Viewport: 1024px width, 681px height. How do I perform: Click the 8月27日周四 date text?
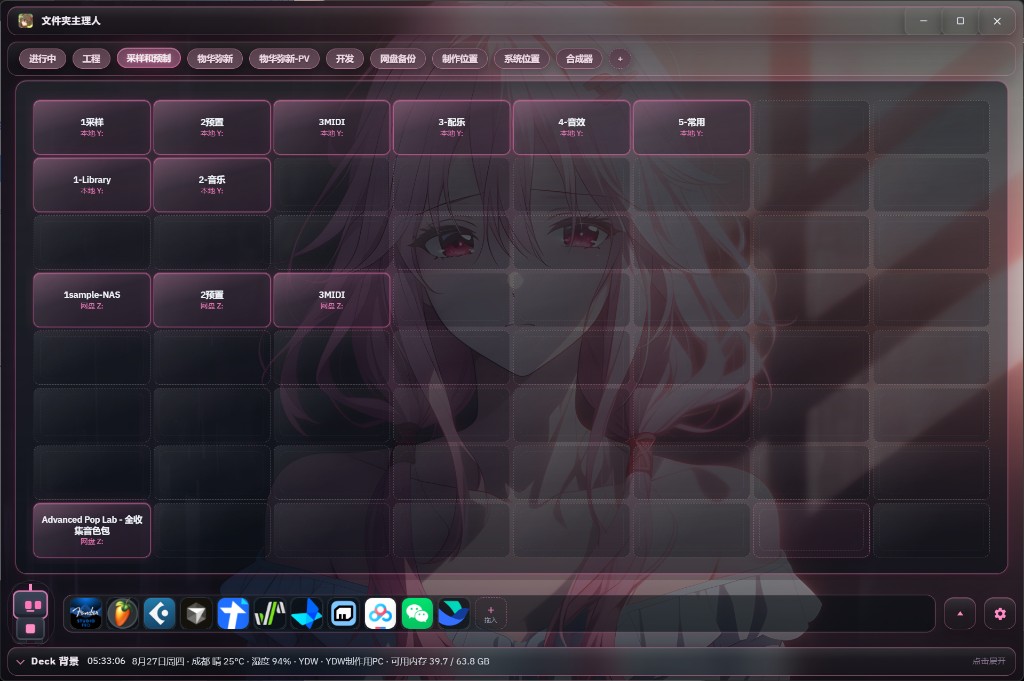point(158,661)
